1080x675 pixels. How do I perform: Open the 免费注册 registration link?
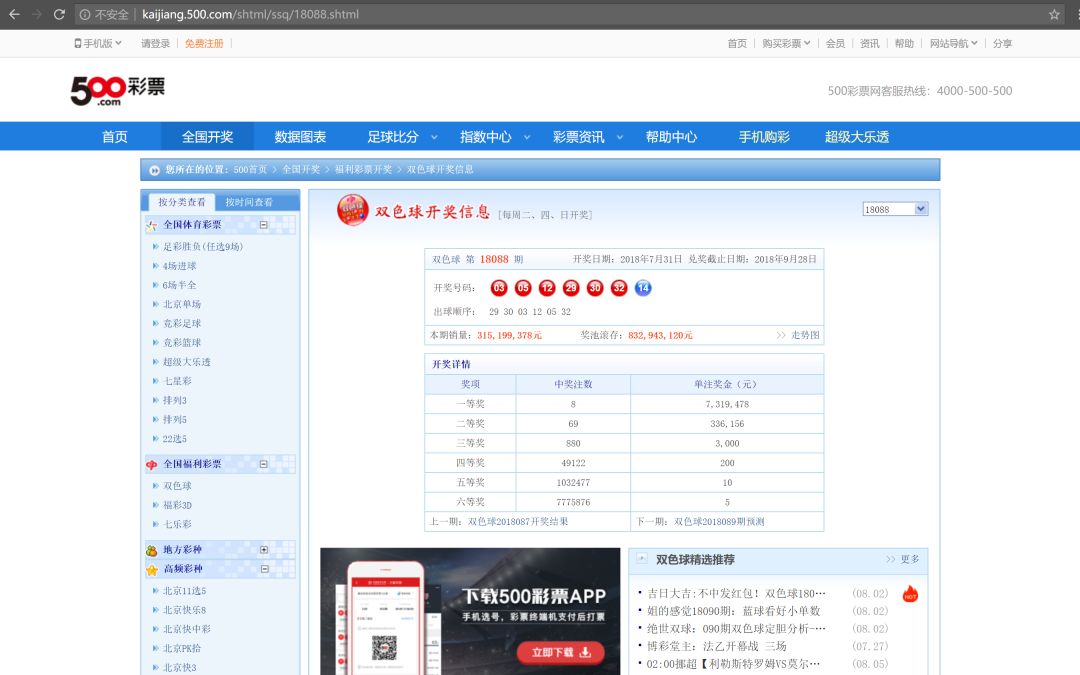203,43
